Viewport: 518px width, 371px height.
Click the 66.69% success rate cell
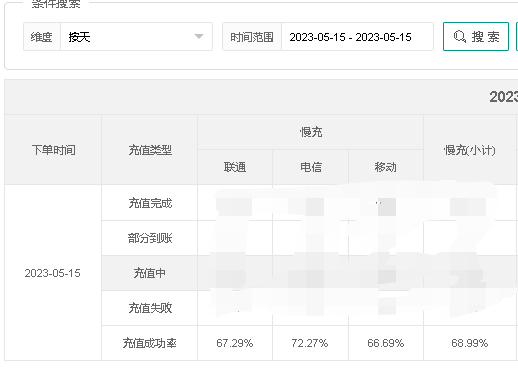[x=386, y=343]
